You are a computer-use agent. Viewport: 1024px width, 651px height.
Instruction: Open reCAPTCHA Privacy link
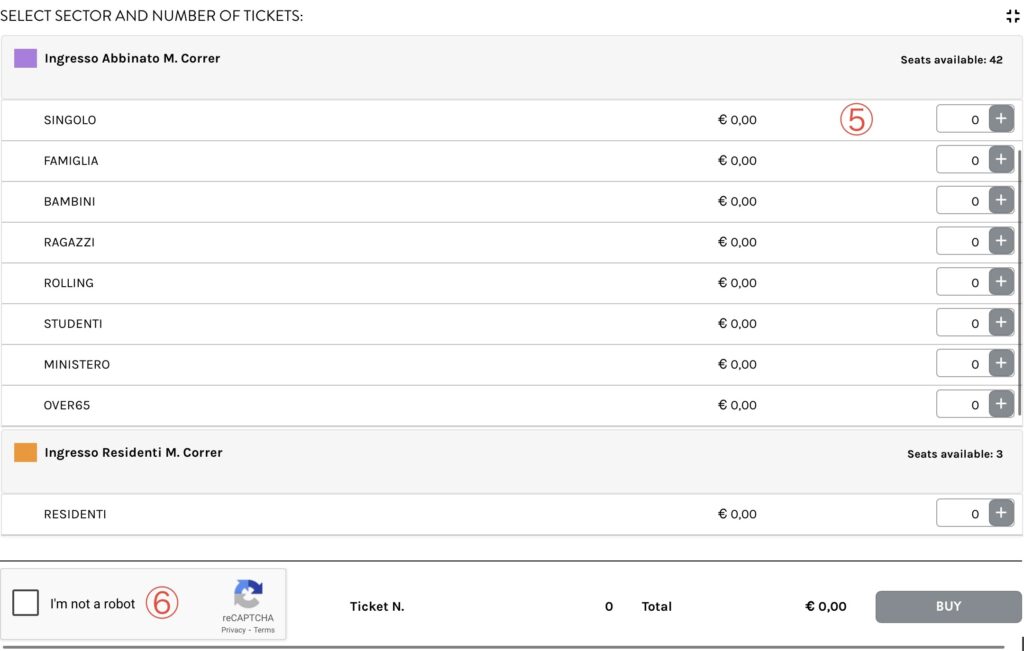click(x=234, y=630)
